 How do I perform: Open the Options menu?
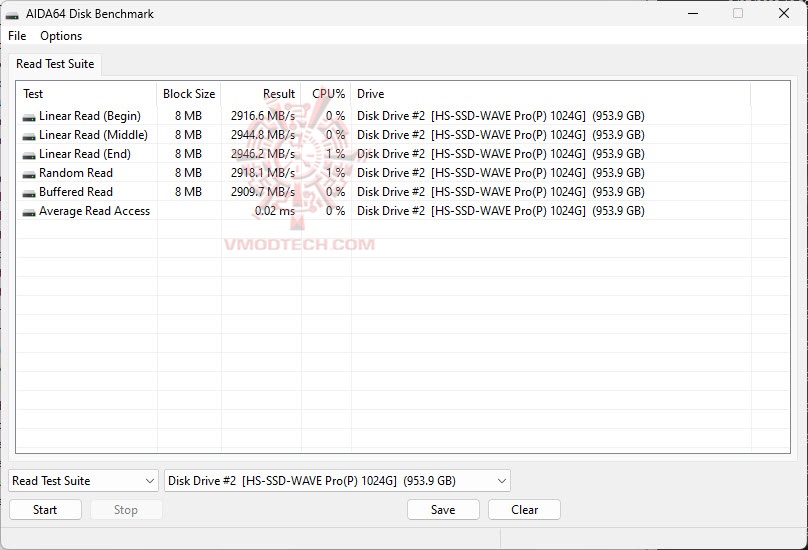tap(61, 36)
